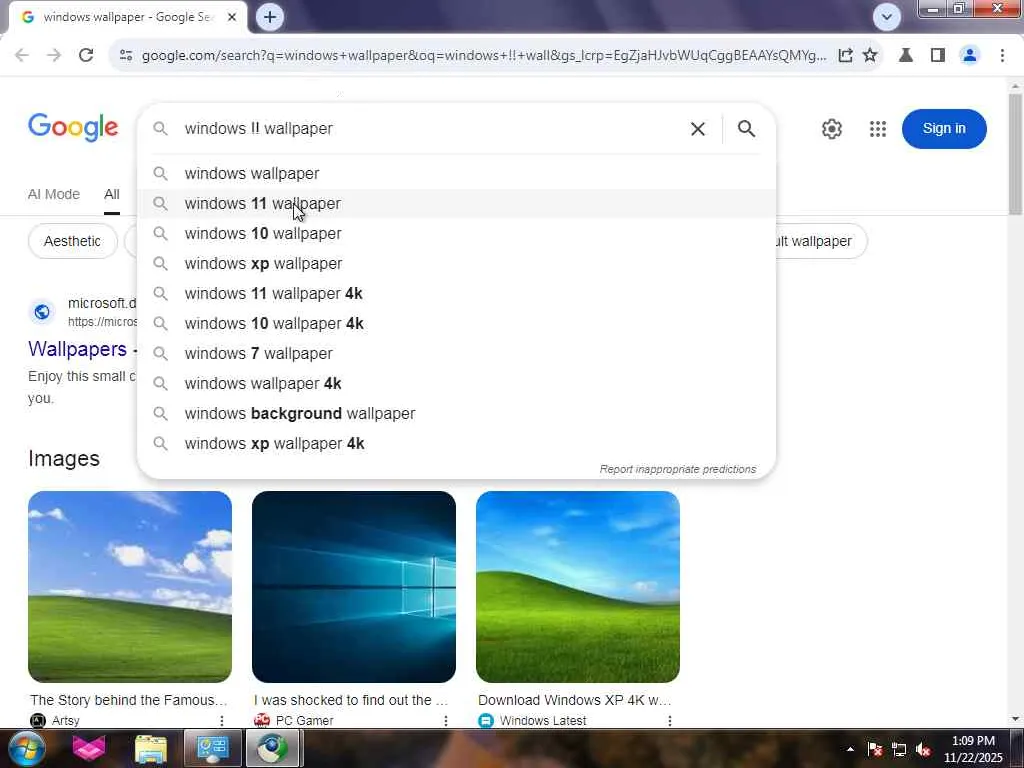Open PC Gamer Windows 10 image
This screenshot has height=768, width=1024.
[354, 586]
